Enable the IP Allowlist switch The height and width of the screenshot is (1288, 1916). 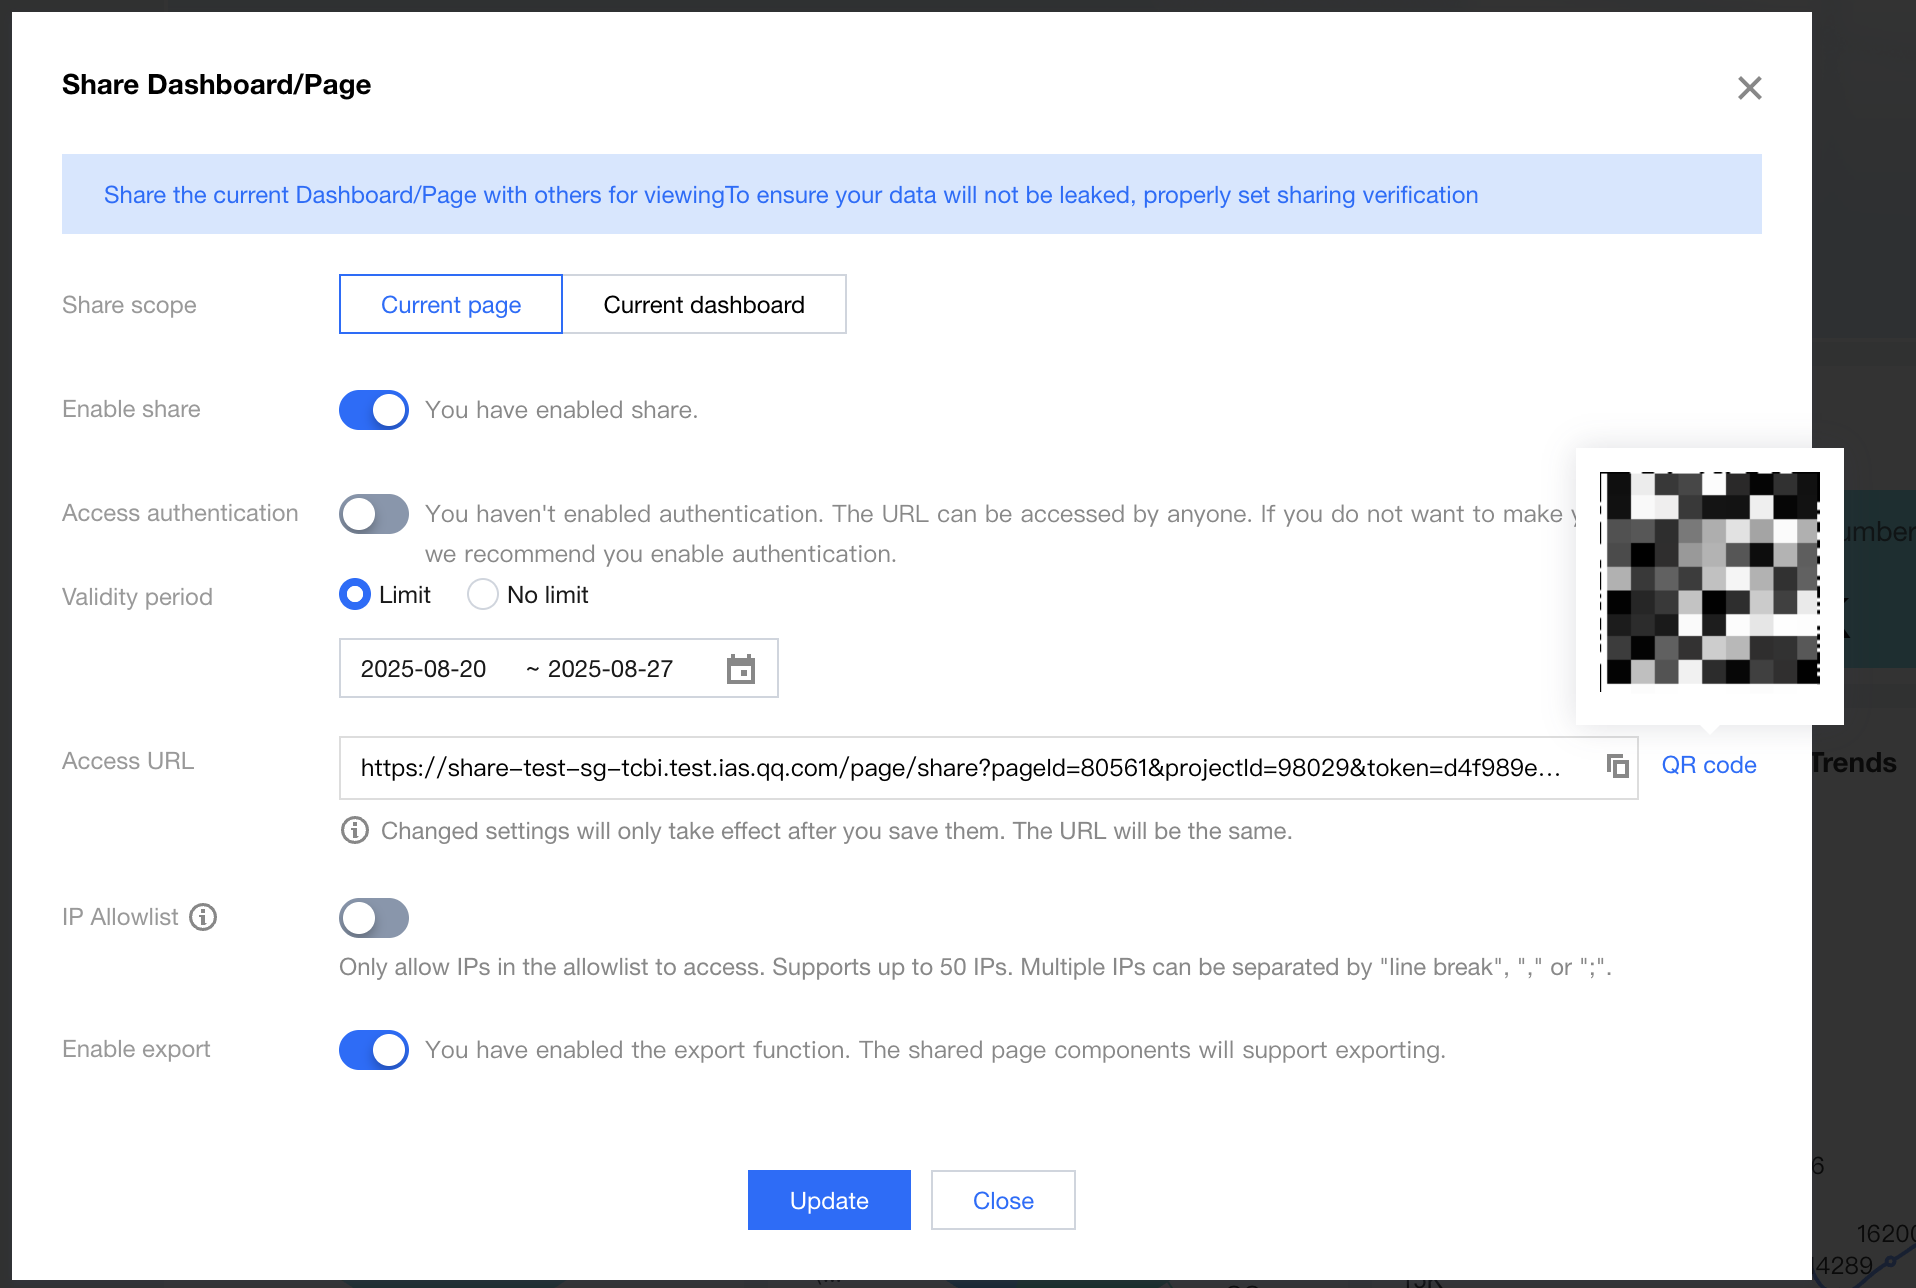tap(373, 918)
